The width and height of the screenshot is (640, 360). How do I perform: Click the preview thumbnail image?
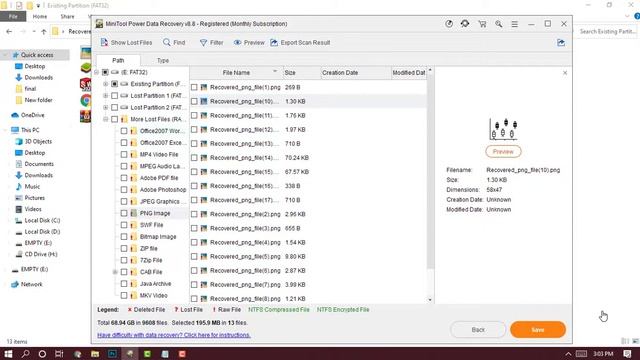click(x=503, y=129)
